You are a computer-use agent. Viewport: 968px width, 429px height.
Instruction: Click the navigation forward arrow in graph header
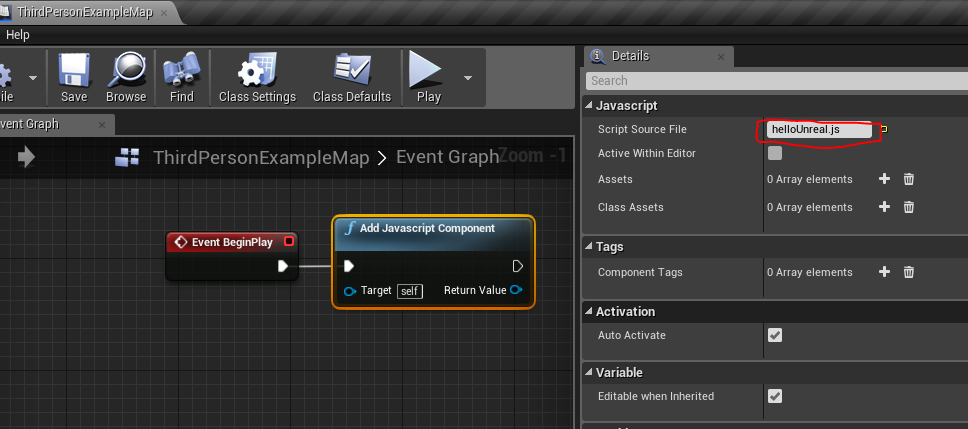tap(27, 157)
